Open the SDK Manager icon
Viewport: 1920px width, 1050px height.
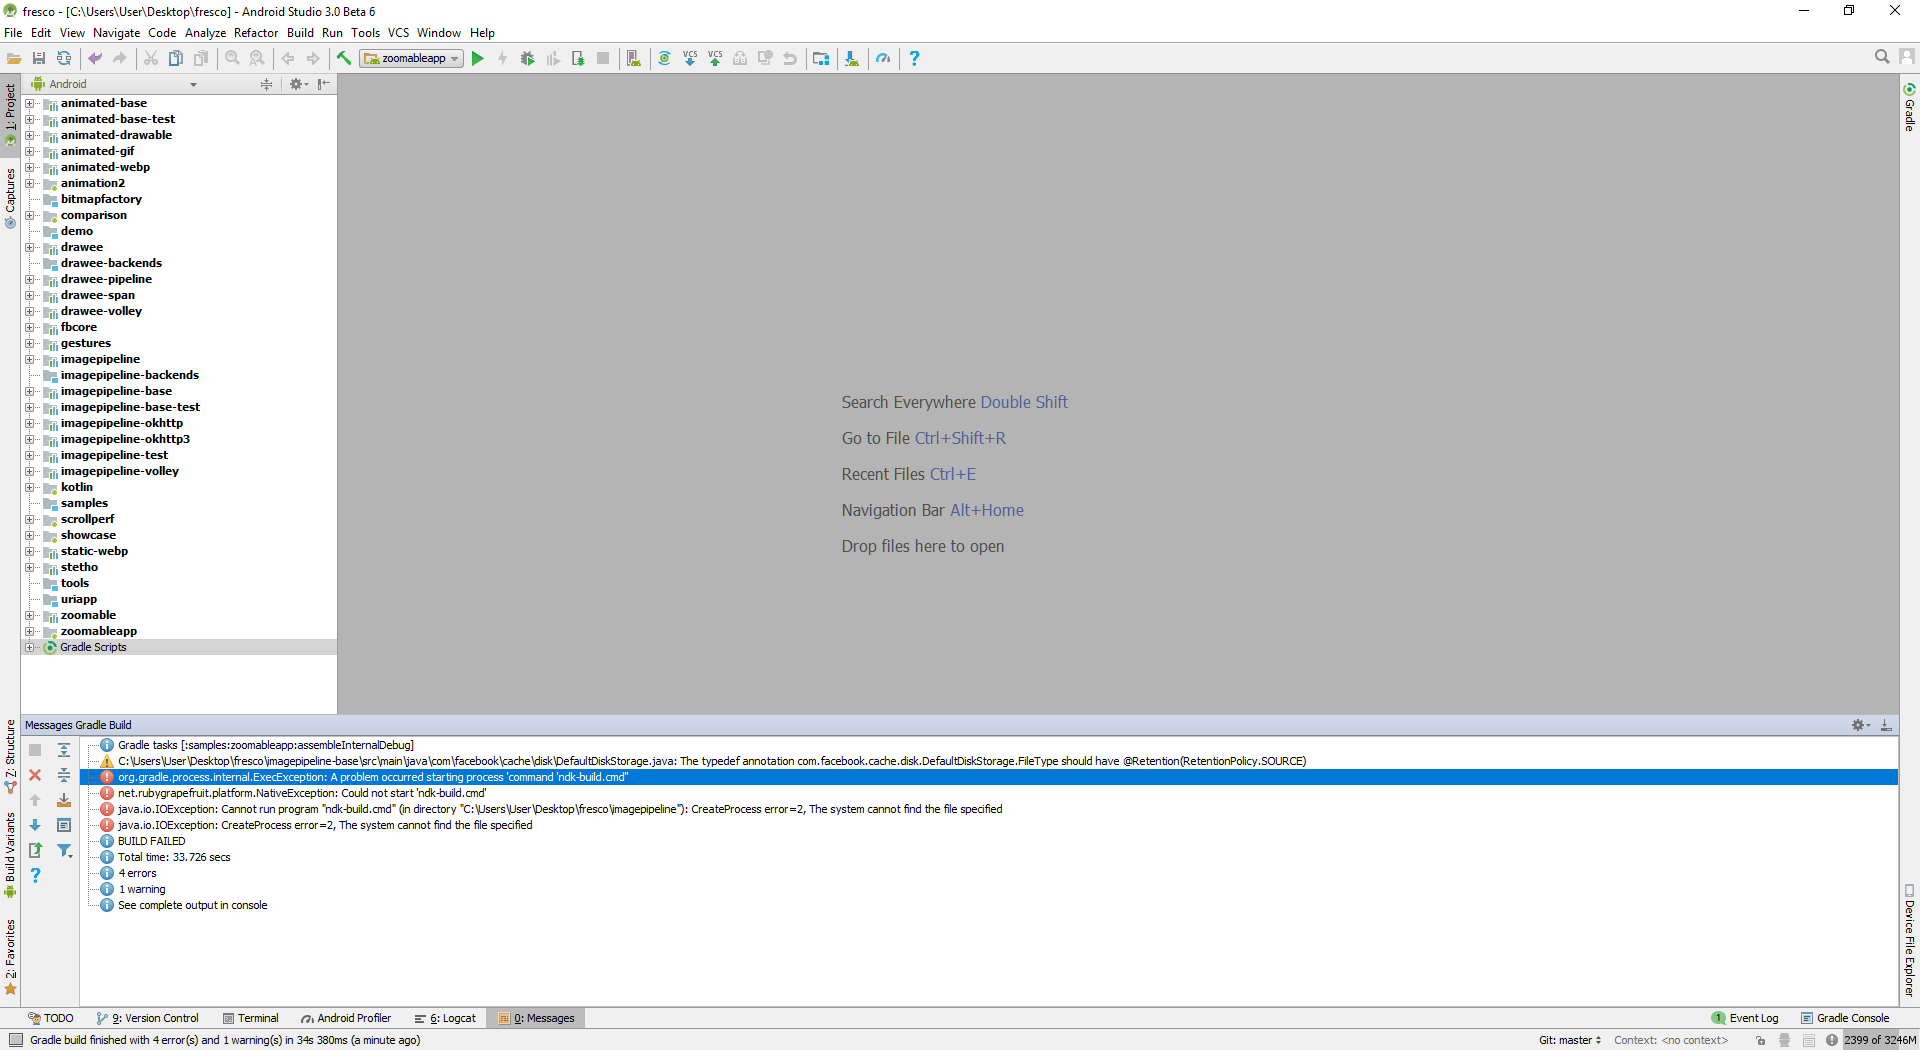852,58
